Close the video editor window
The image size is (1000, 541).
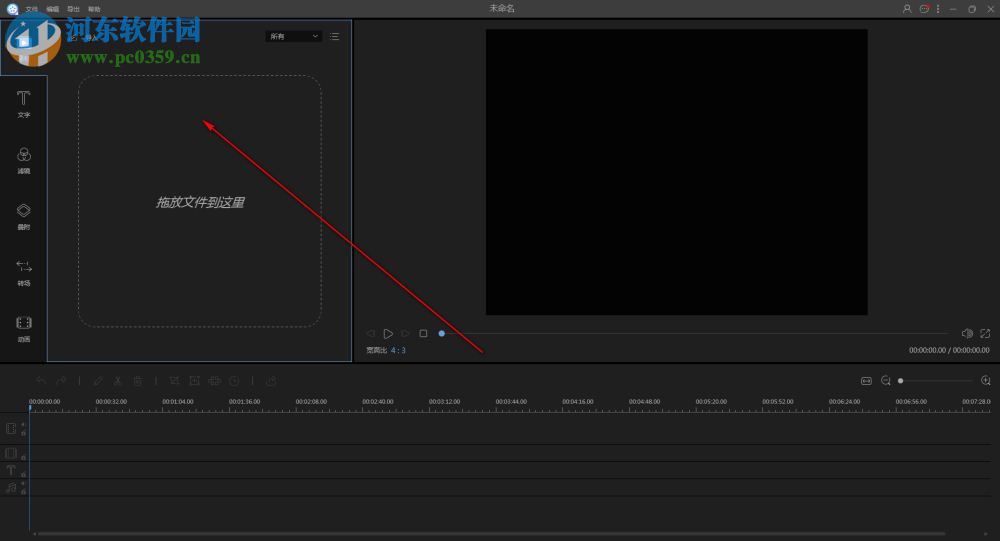[990, 9]
